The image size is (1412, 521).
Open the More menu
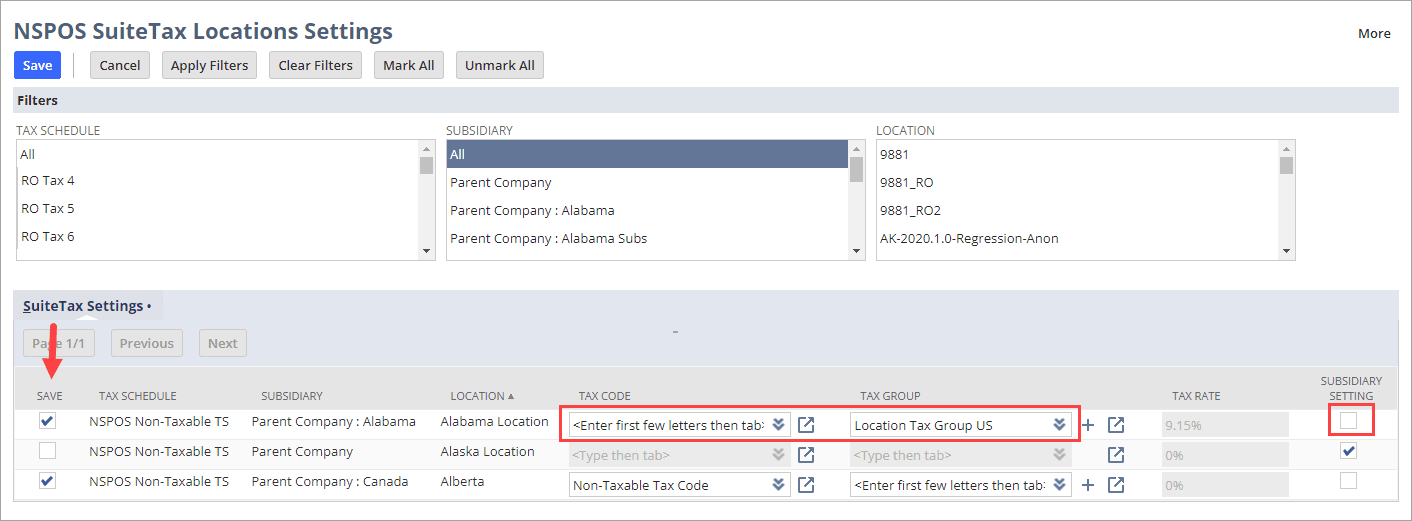(1373, 33)
